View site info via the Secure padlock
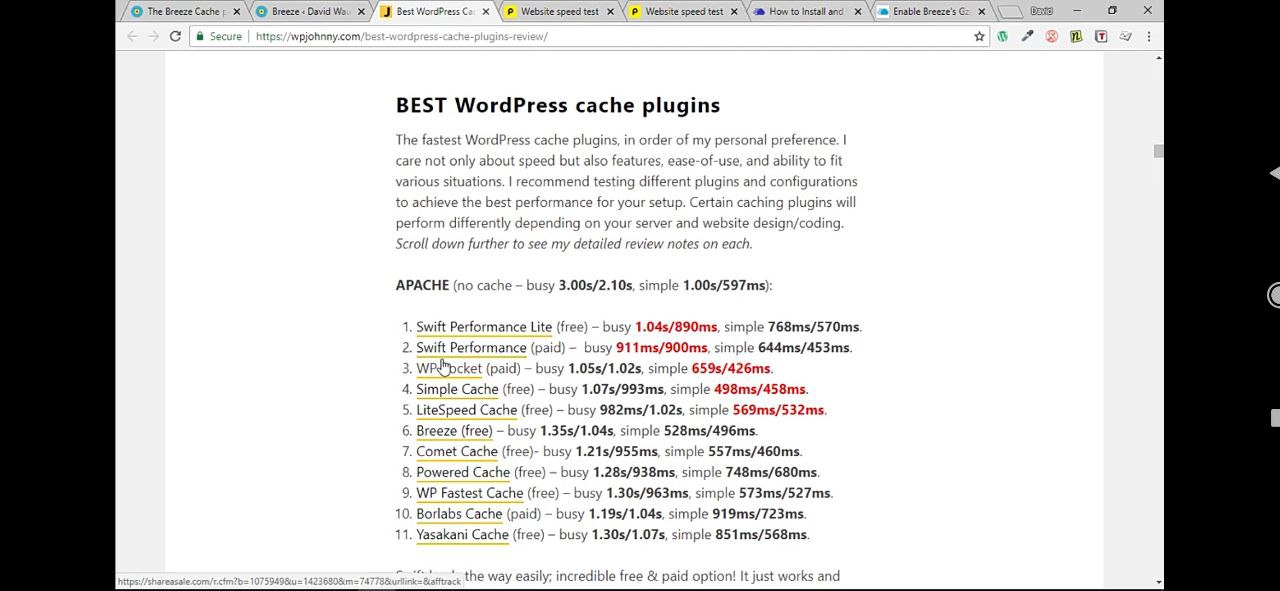Image resolution: width=1280 pixels, height=591 pixels. point(219,36)
